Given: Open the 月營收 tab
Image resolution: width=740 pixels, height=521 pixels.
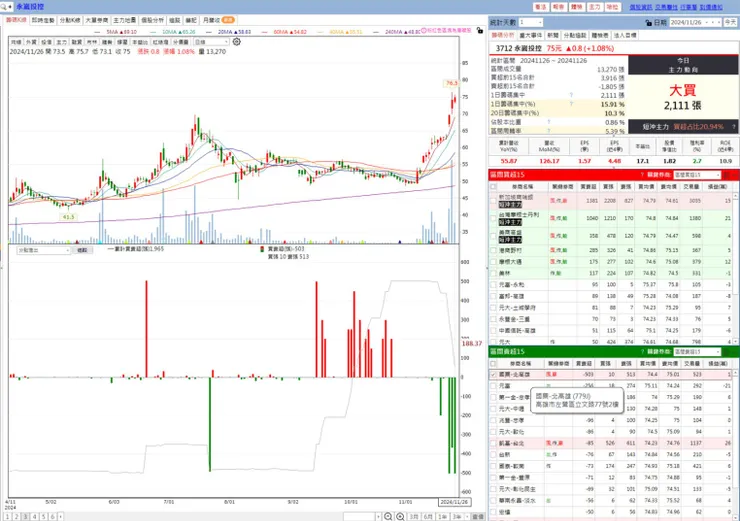Looking at the screenshot, I should tap(218, 20).
